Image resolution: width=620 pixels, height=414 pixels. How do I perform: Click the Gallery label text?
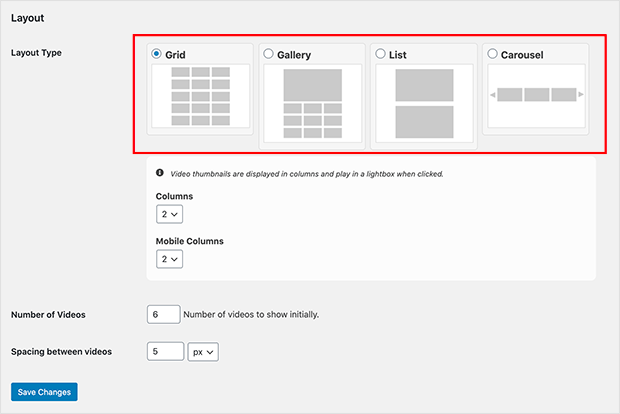294,55
